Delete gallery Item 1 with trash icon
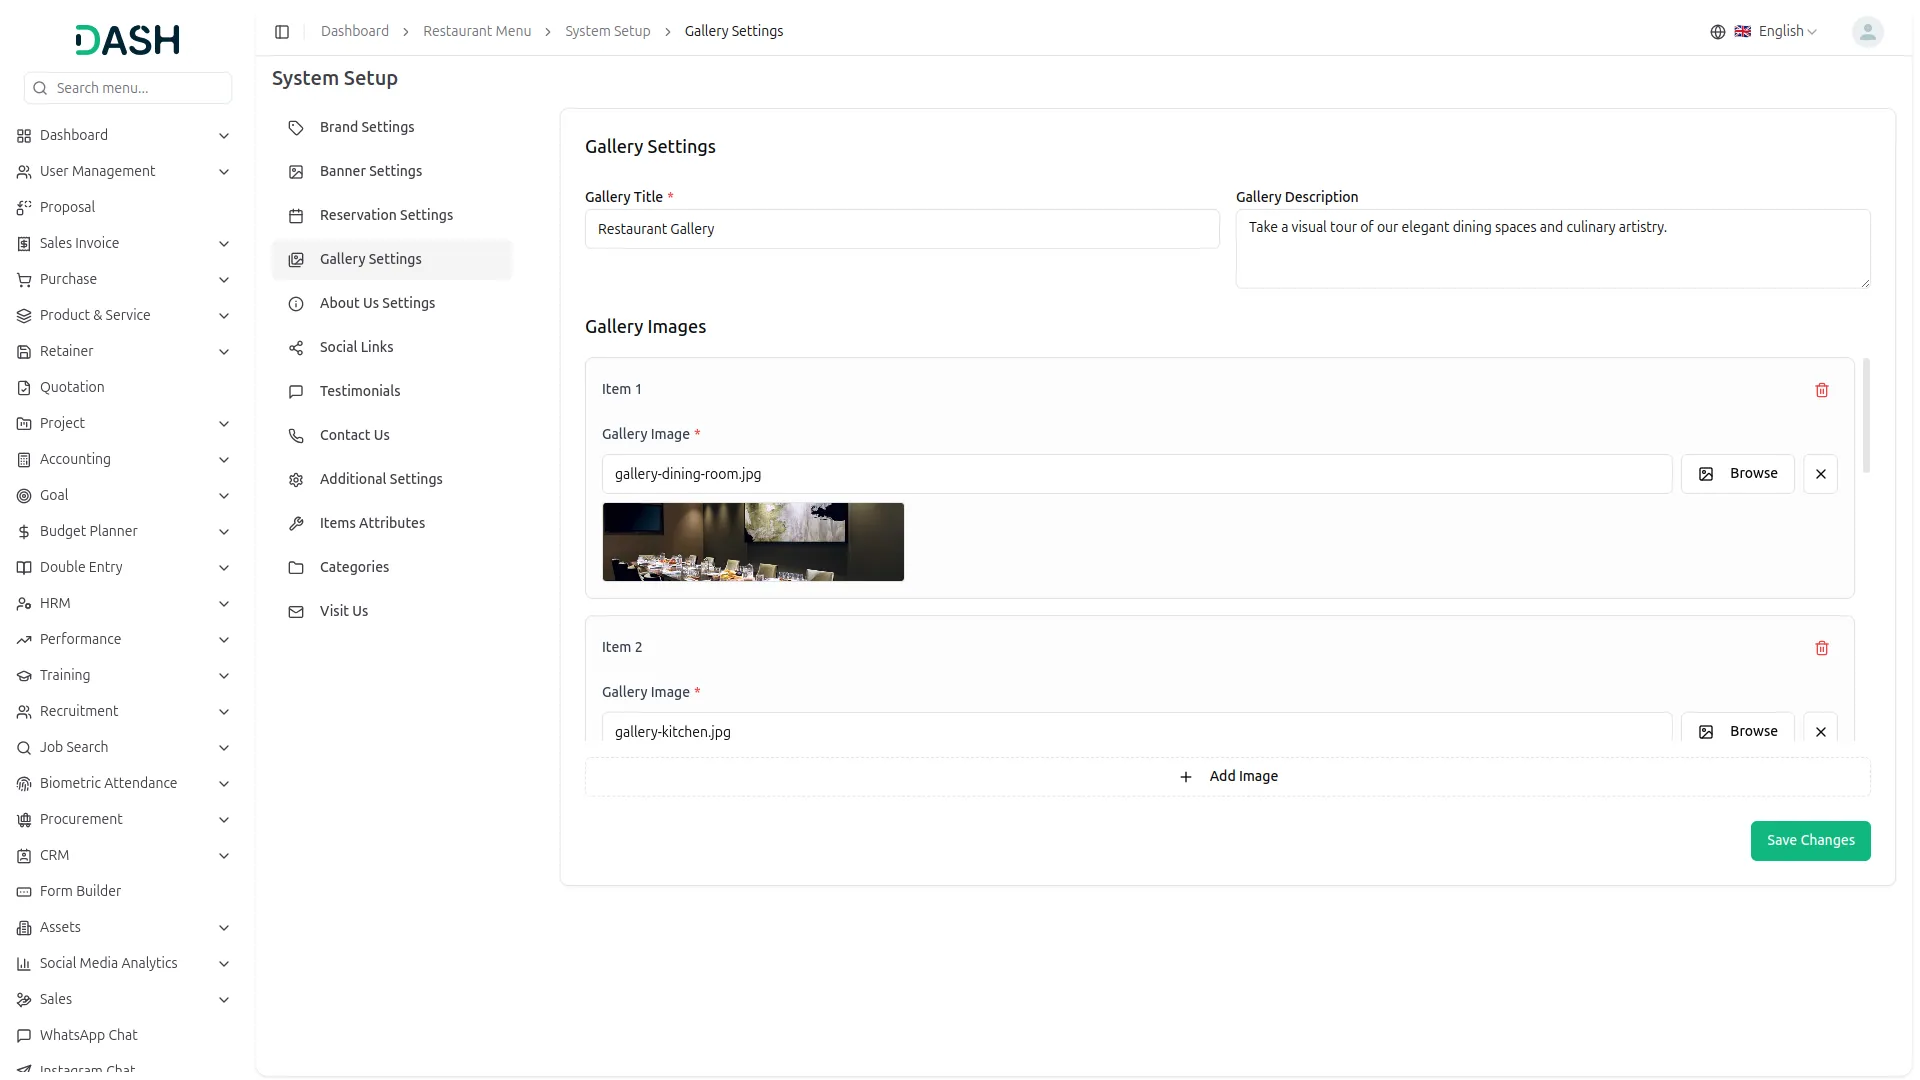This screenshot has height=1080, width=1920. pyautogui.click(x=1821, y=390)
